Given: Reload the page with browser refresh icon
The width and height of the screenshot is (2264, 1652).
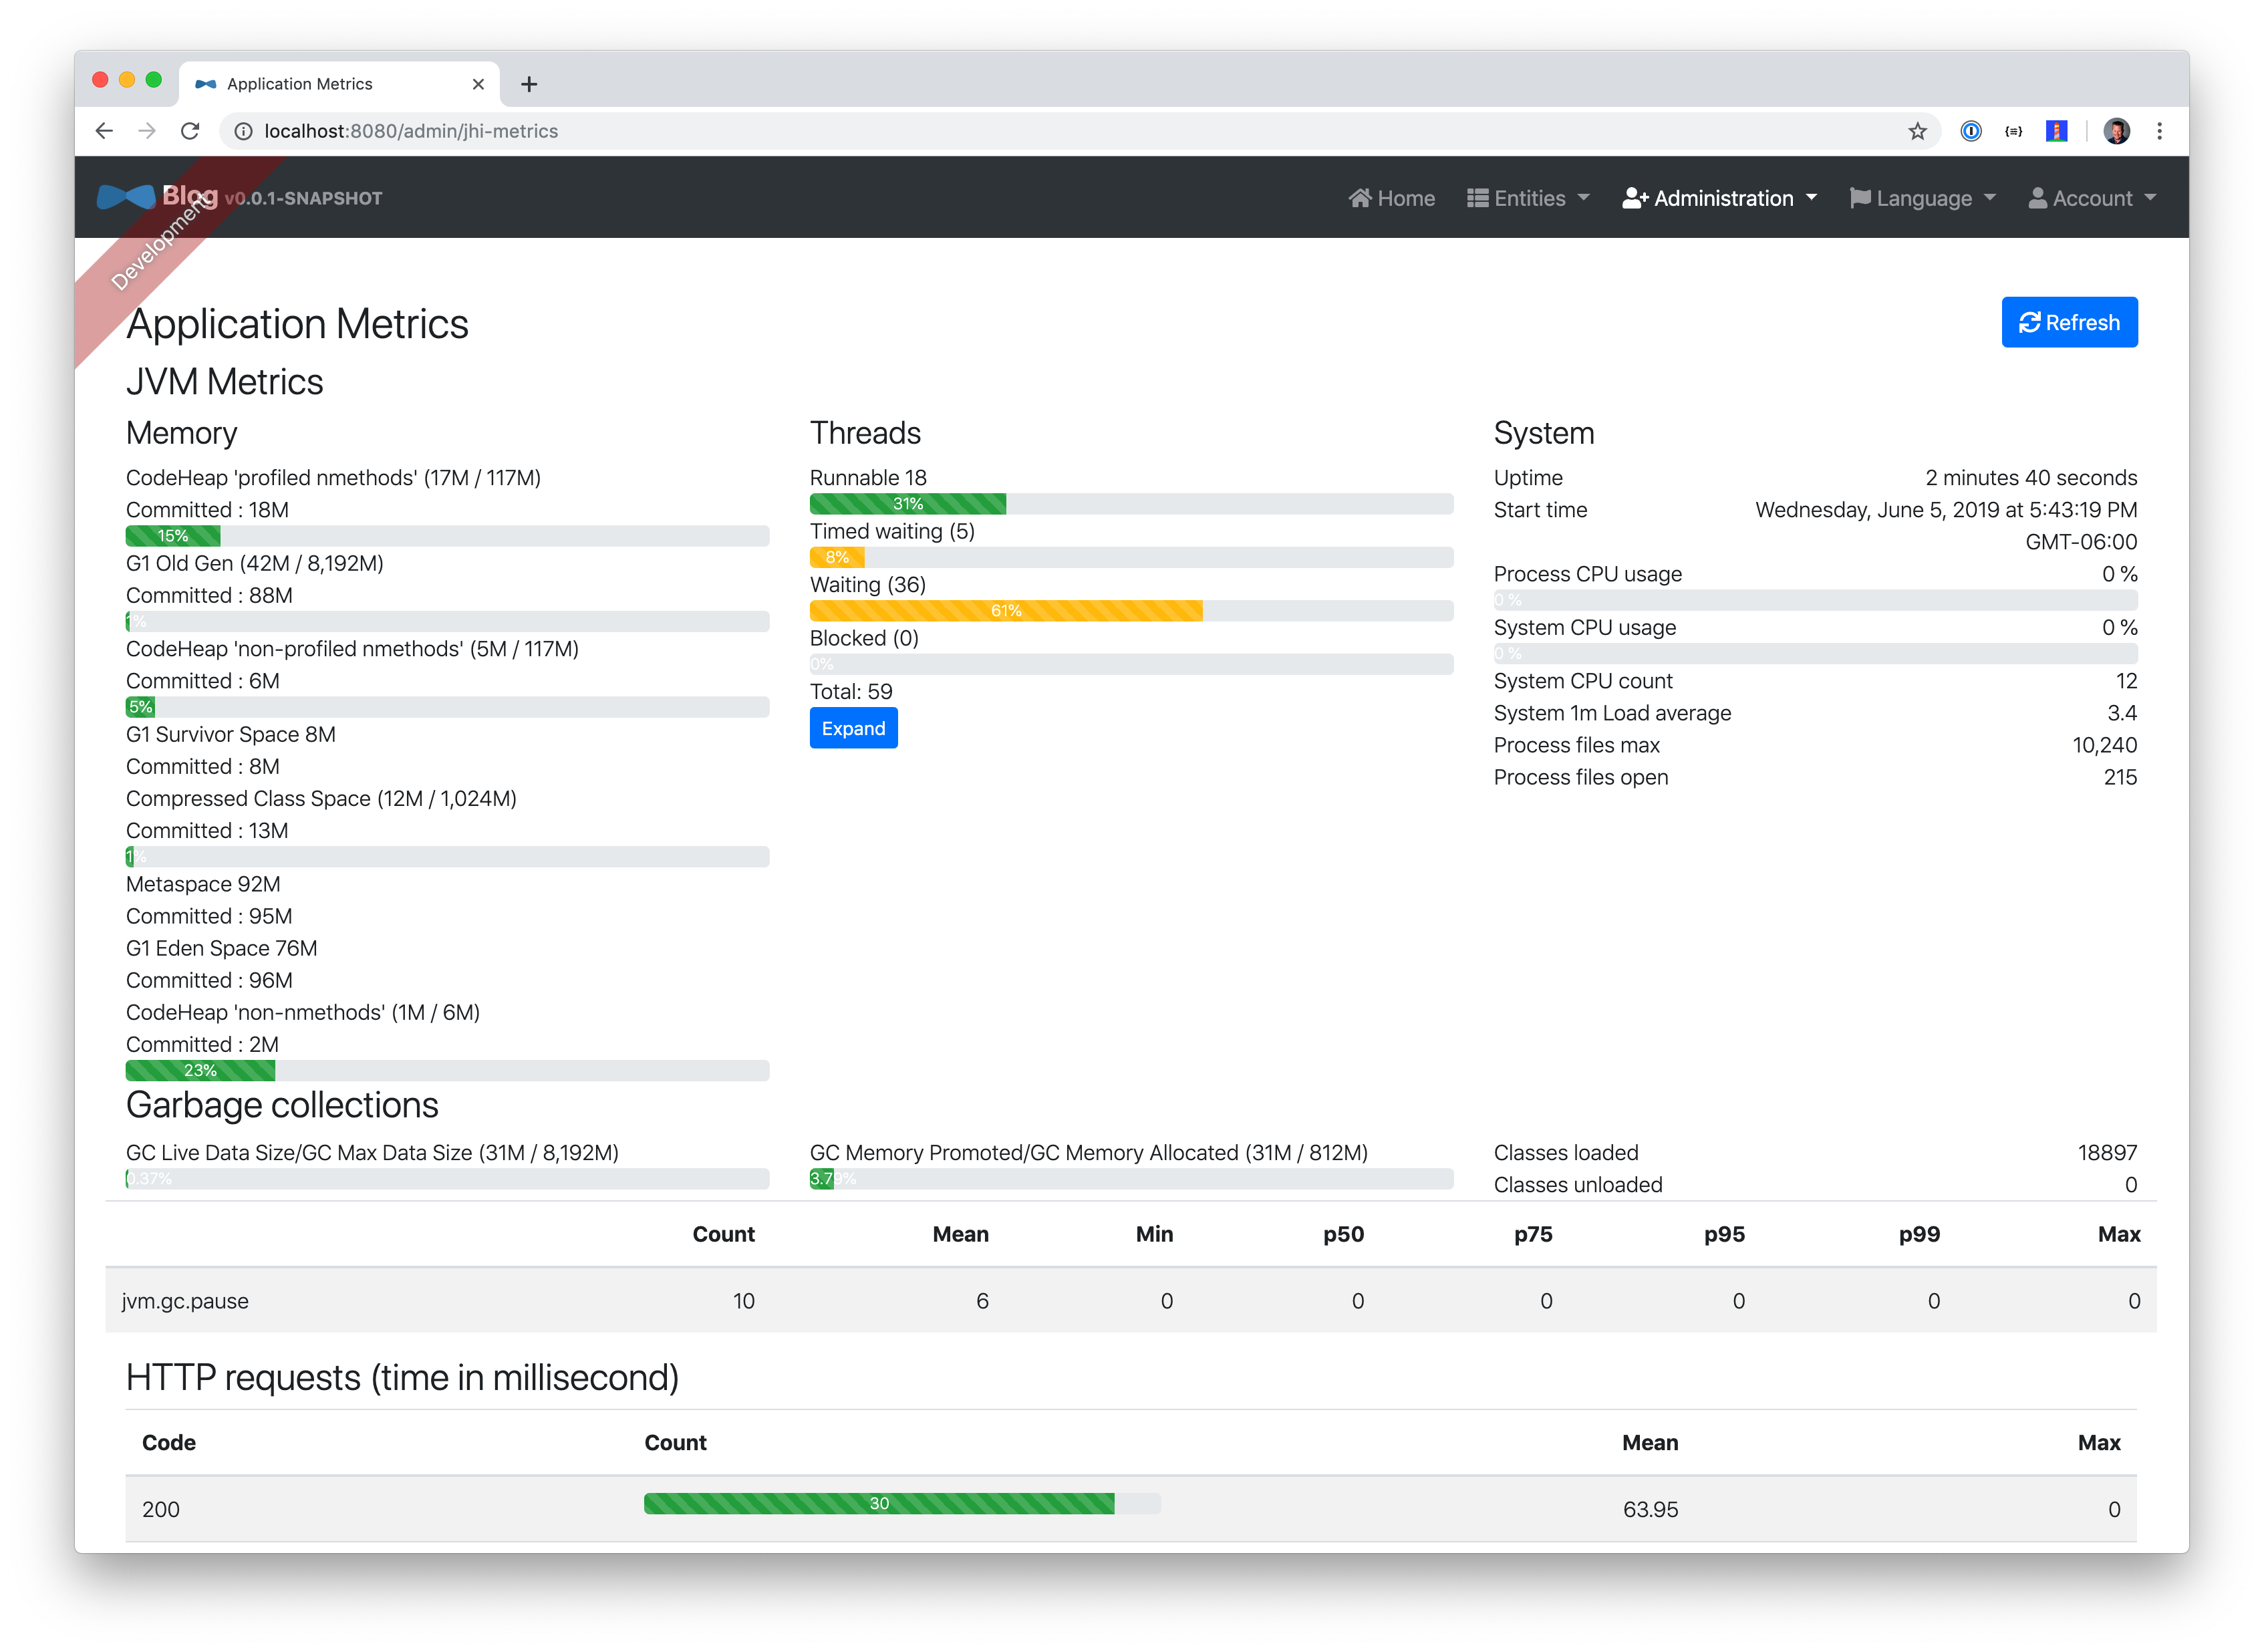Looking at the screenshot, I should click(190, 131).
